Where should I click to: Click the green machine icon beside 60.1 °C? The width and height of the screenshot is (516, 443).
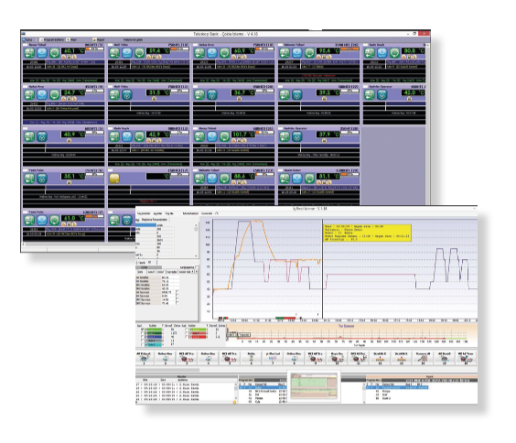30,53
